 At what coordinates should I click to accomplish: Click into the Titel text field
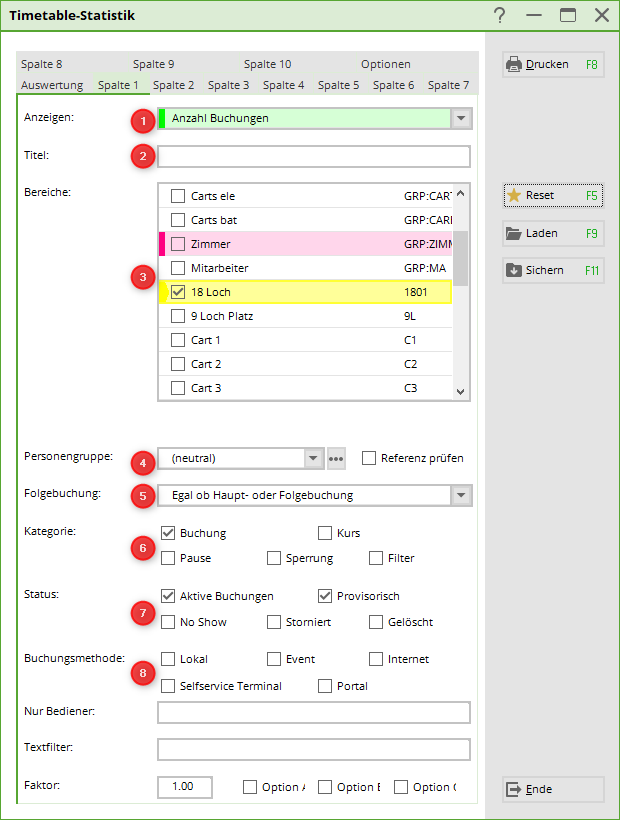313,156
